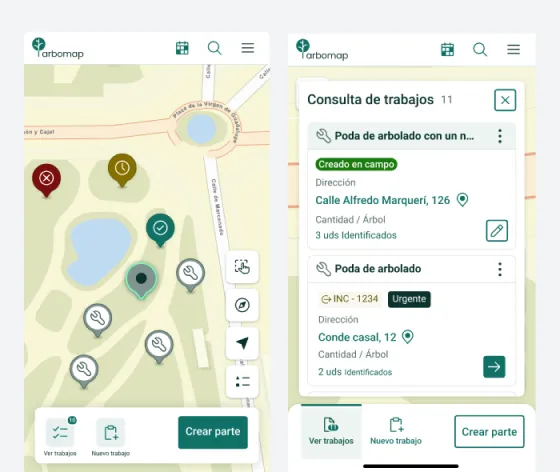Screen dimensions: 560x472
Task: Click outlined Crear parte button on right phone
Action: [x=489, y=432]
